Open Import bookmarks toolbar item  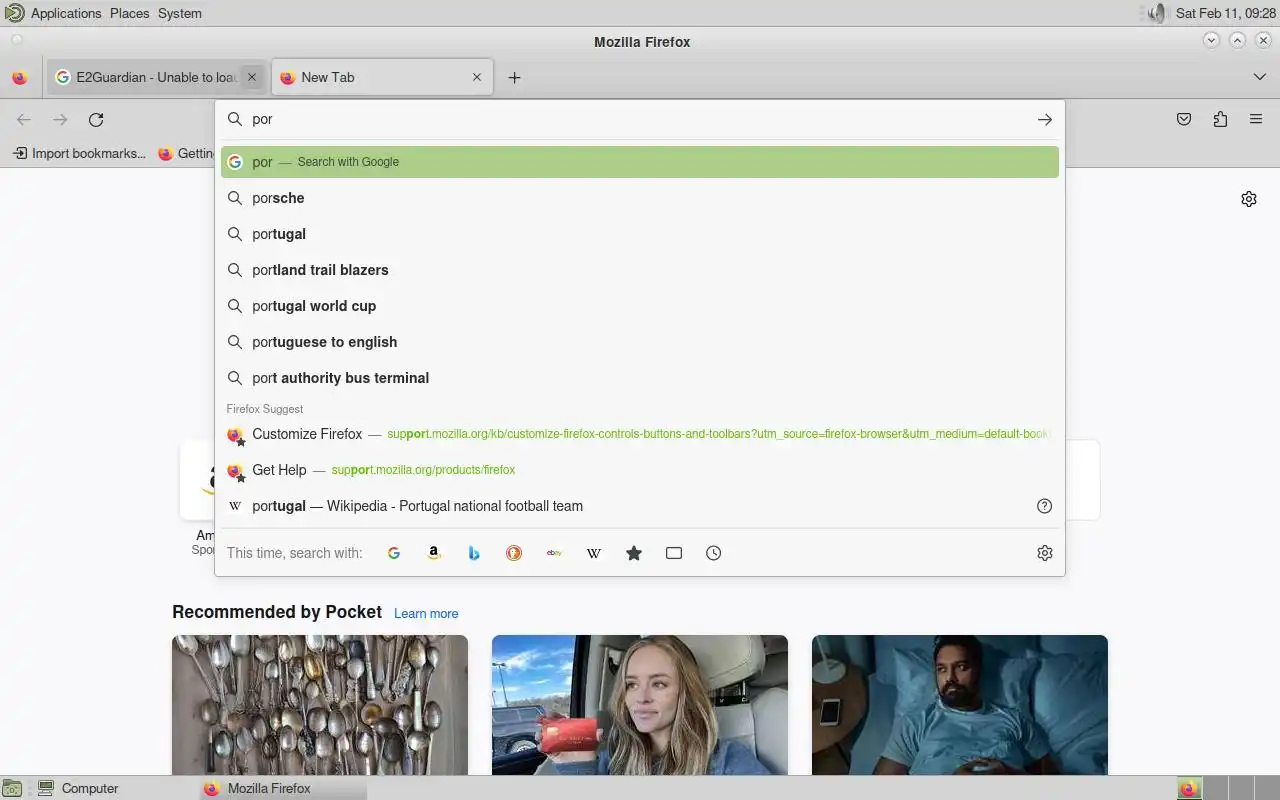click(x=79, y=153)
